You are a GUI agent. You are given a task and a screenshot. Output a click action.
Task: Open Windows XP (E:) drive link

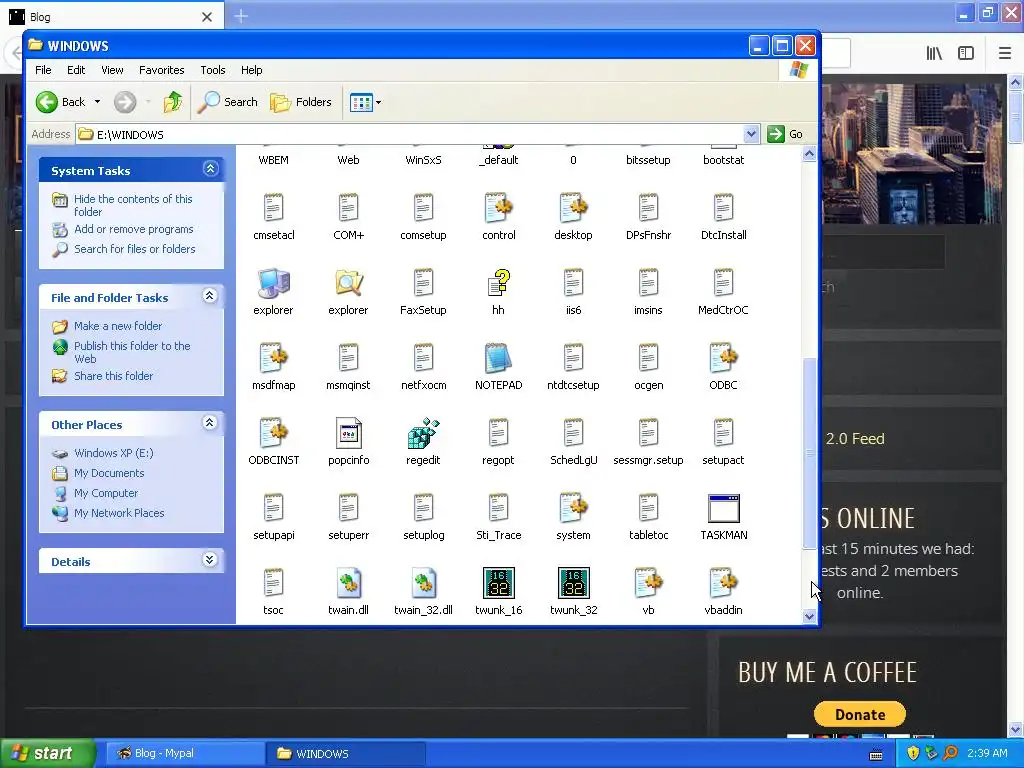(114, 453)
